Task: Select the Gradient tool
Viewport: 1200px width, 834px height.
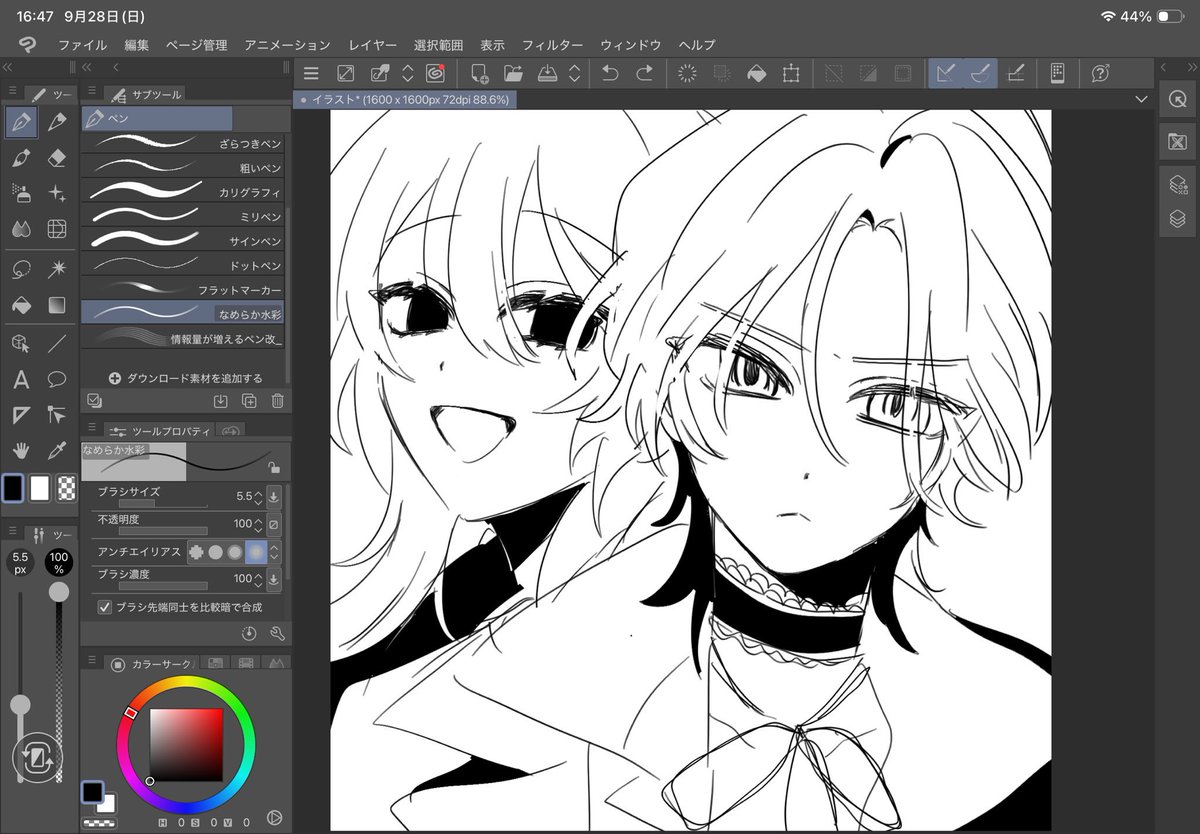Action: point(57,305)
